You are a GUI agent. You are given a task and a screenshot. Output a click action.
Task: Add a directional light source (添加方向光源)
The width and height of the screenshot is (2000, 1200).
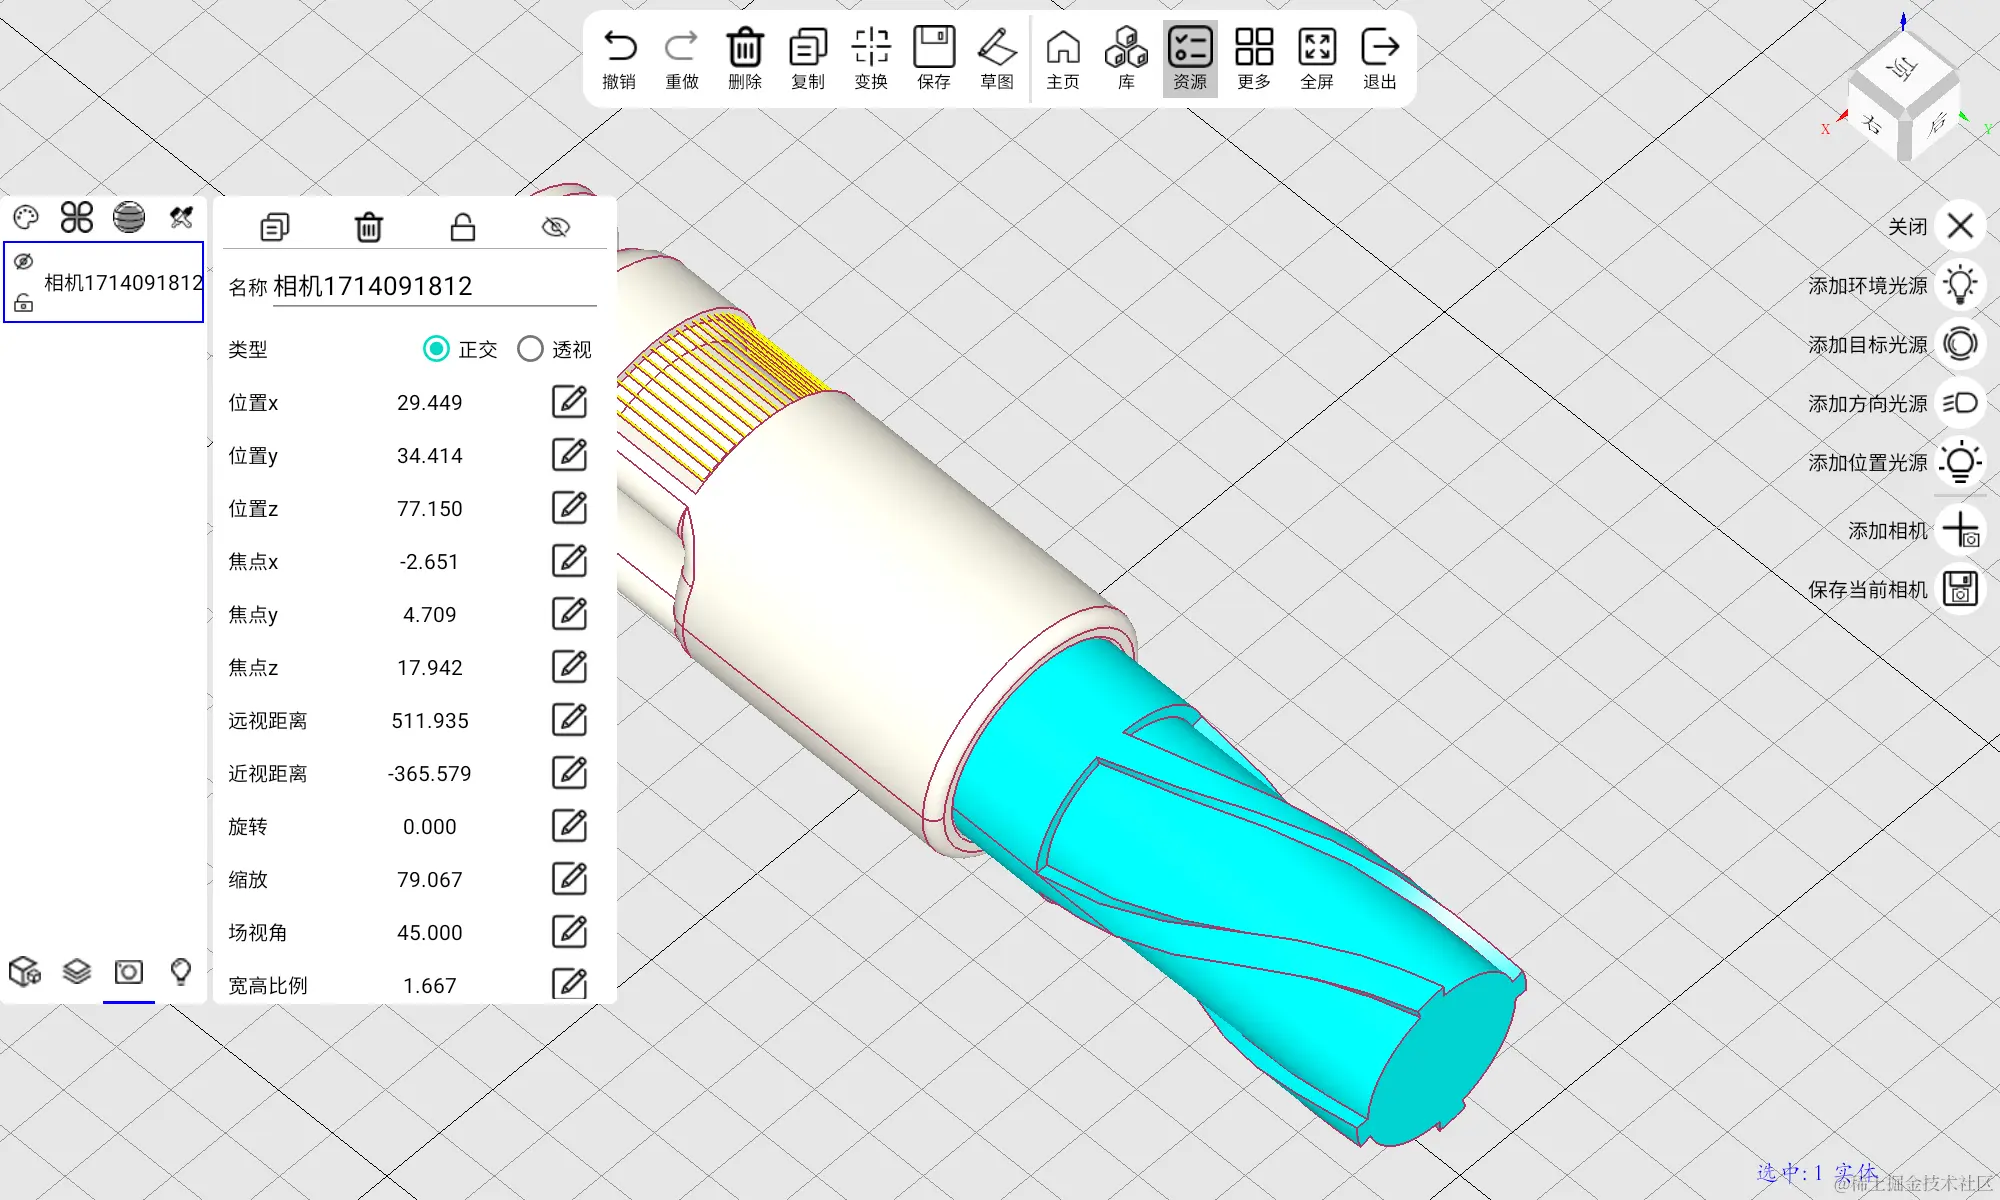click(1959, 403)
